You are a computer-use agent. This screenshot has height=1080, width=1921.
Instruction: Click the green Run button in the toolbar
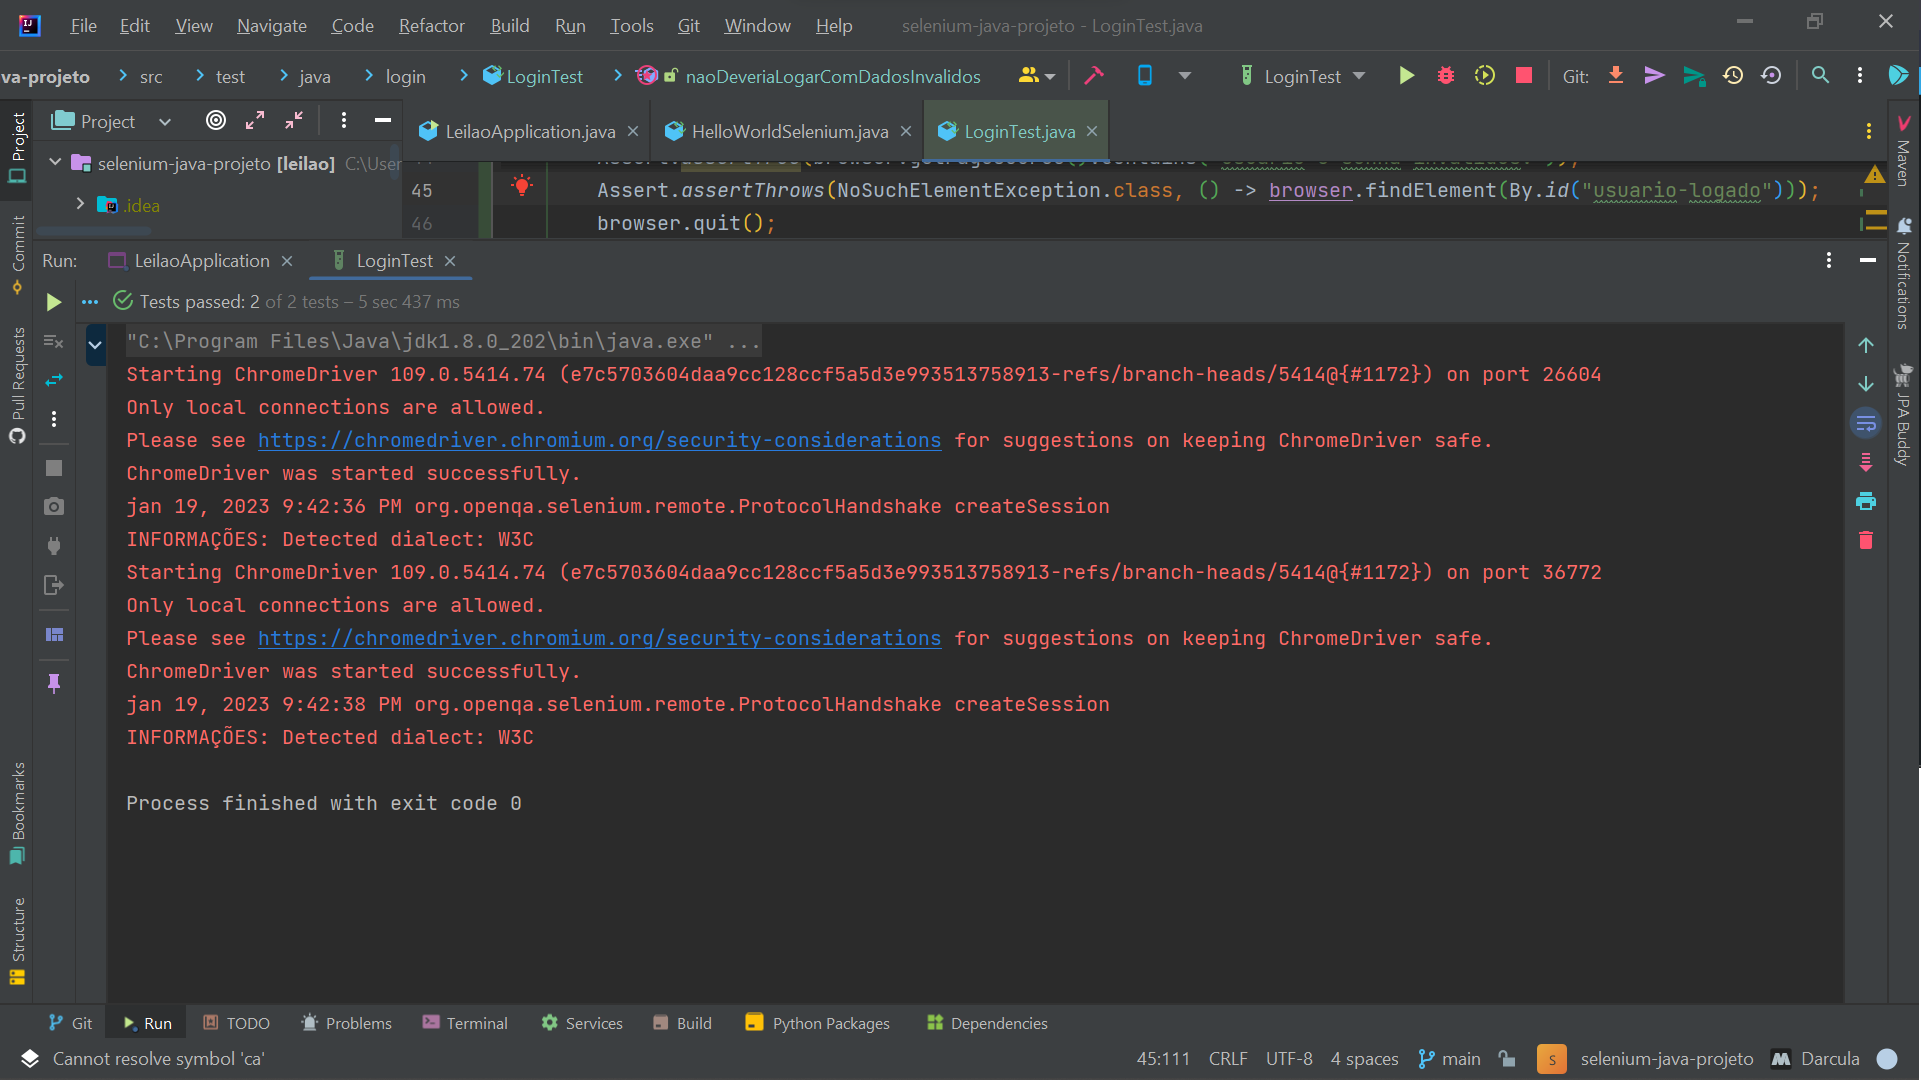[1406, 76]
